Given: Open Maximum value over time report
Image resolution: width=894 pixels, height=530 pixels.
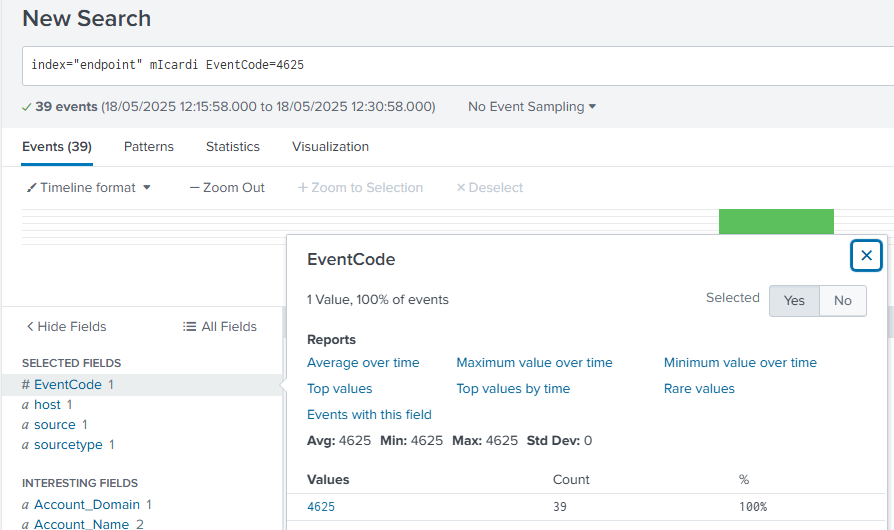Looking at the screenshot, I should pos(534,363).
